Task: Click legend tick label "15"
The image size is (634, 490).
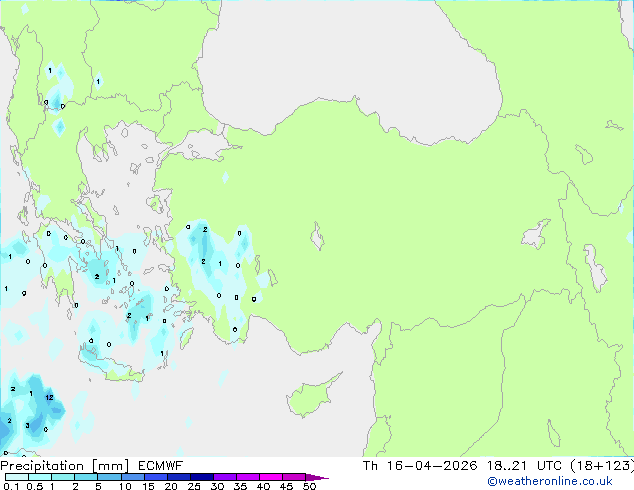Action: [148, 486]
